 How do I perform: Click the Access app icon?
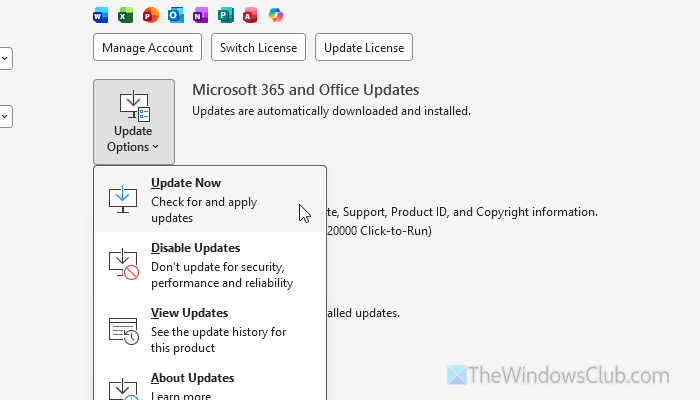[x=250, y=15]
